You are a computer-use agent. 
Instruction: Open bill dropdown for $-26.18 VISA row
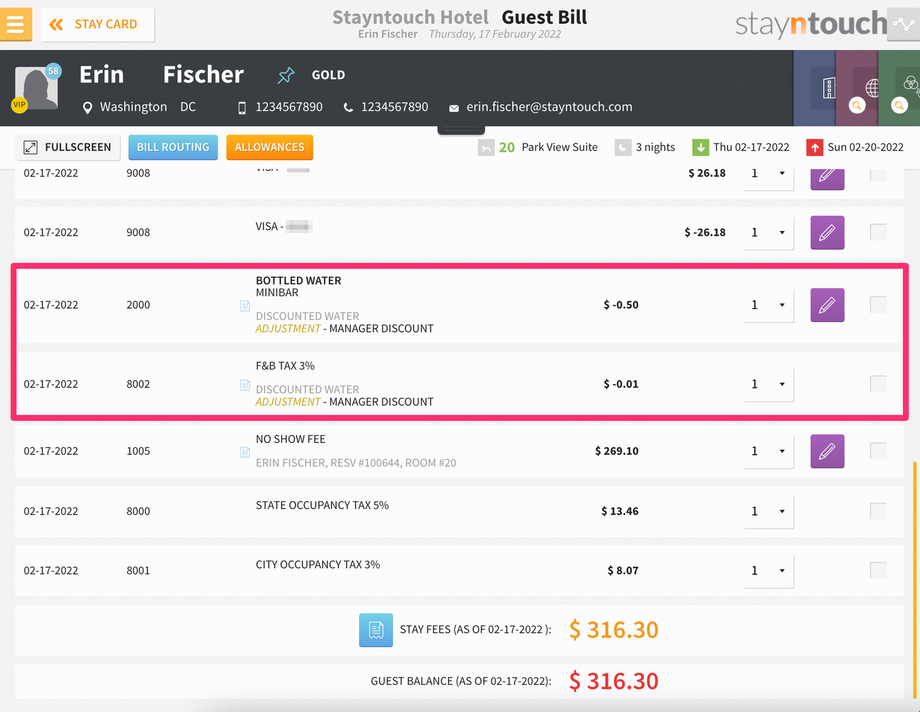point(769,233)
